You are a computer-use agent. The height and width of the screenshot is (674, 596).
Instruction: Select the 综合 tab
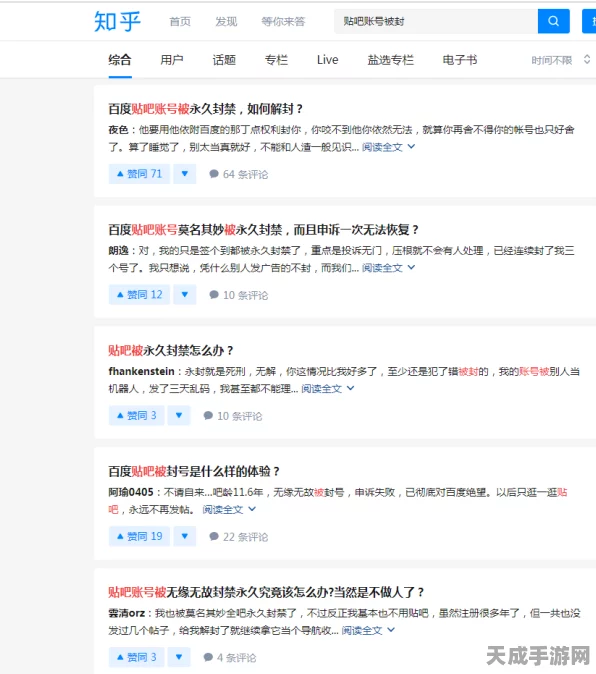120,60
